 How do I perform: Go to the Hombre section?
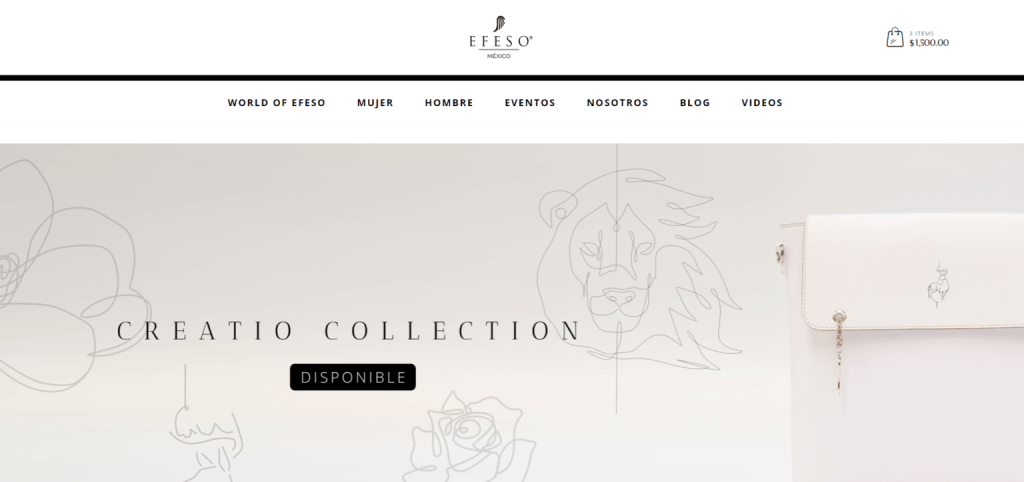point(449,103)
